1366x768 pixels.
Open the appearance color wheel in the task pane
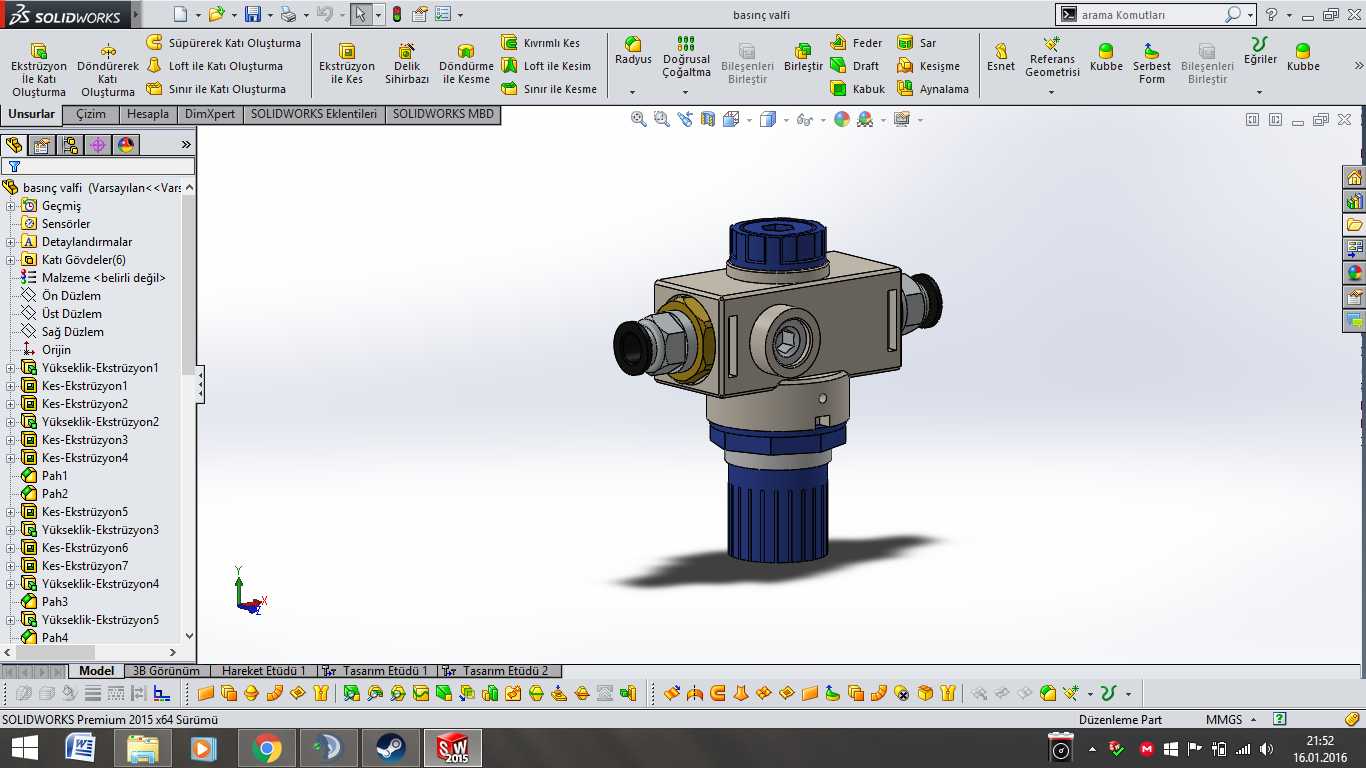1354,272
